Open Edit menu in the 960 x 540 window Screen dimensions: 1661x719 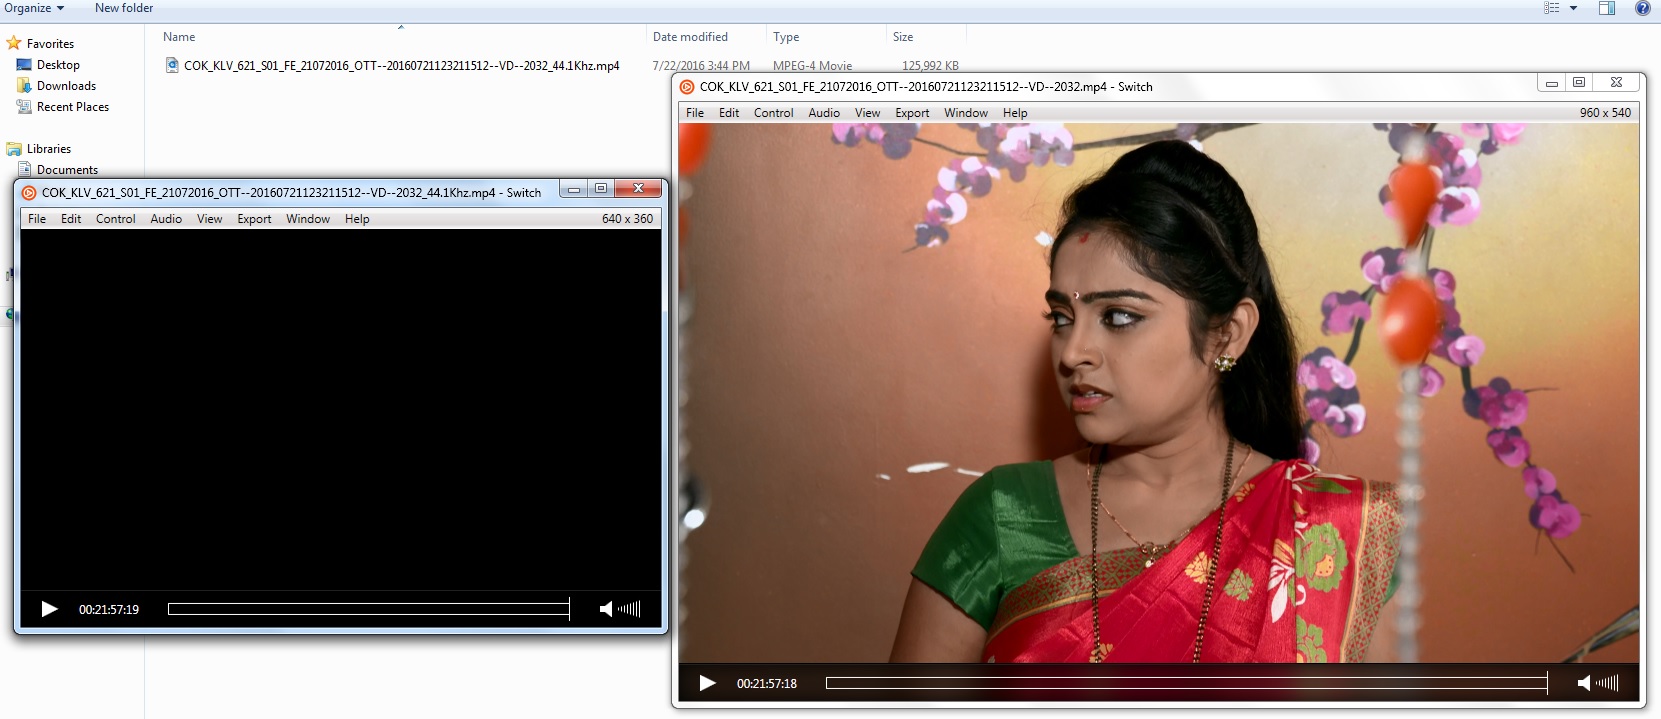[x=729, y=113]
